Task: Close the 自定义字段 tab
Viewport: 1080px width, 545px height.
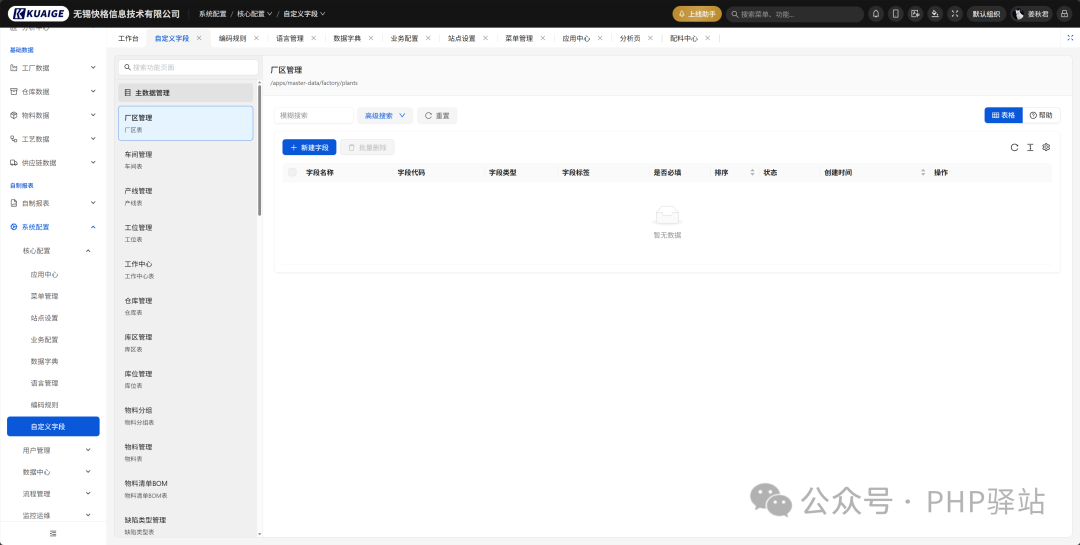Action: click(199, 39)
